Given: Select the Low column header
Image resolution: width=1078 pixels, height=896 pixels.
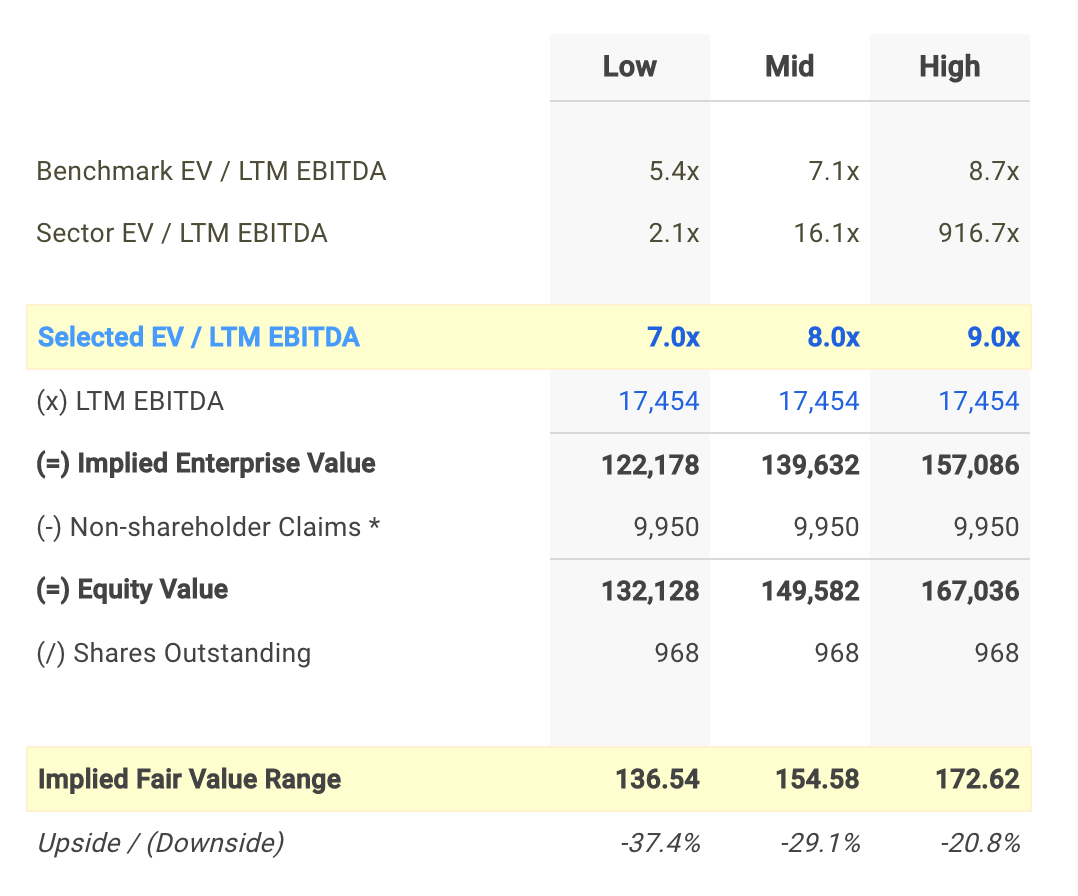Looking at the screenshot, I should tap(629, 67).
